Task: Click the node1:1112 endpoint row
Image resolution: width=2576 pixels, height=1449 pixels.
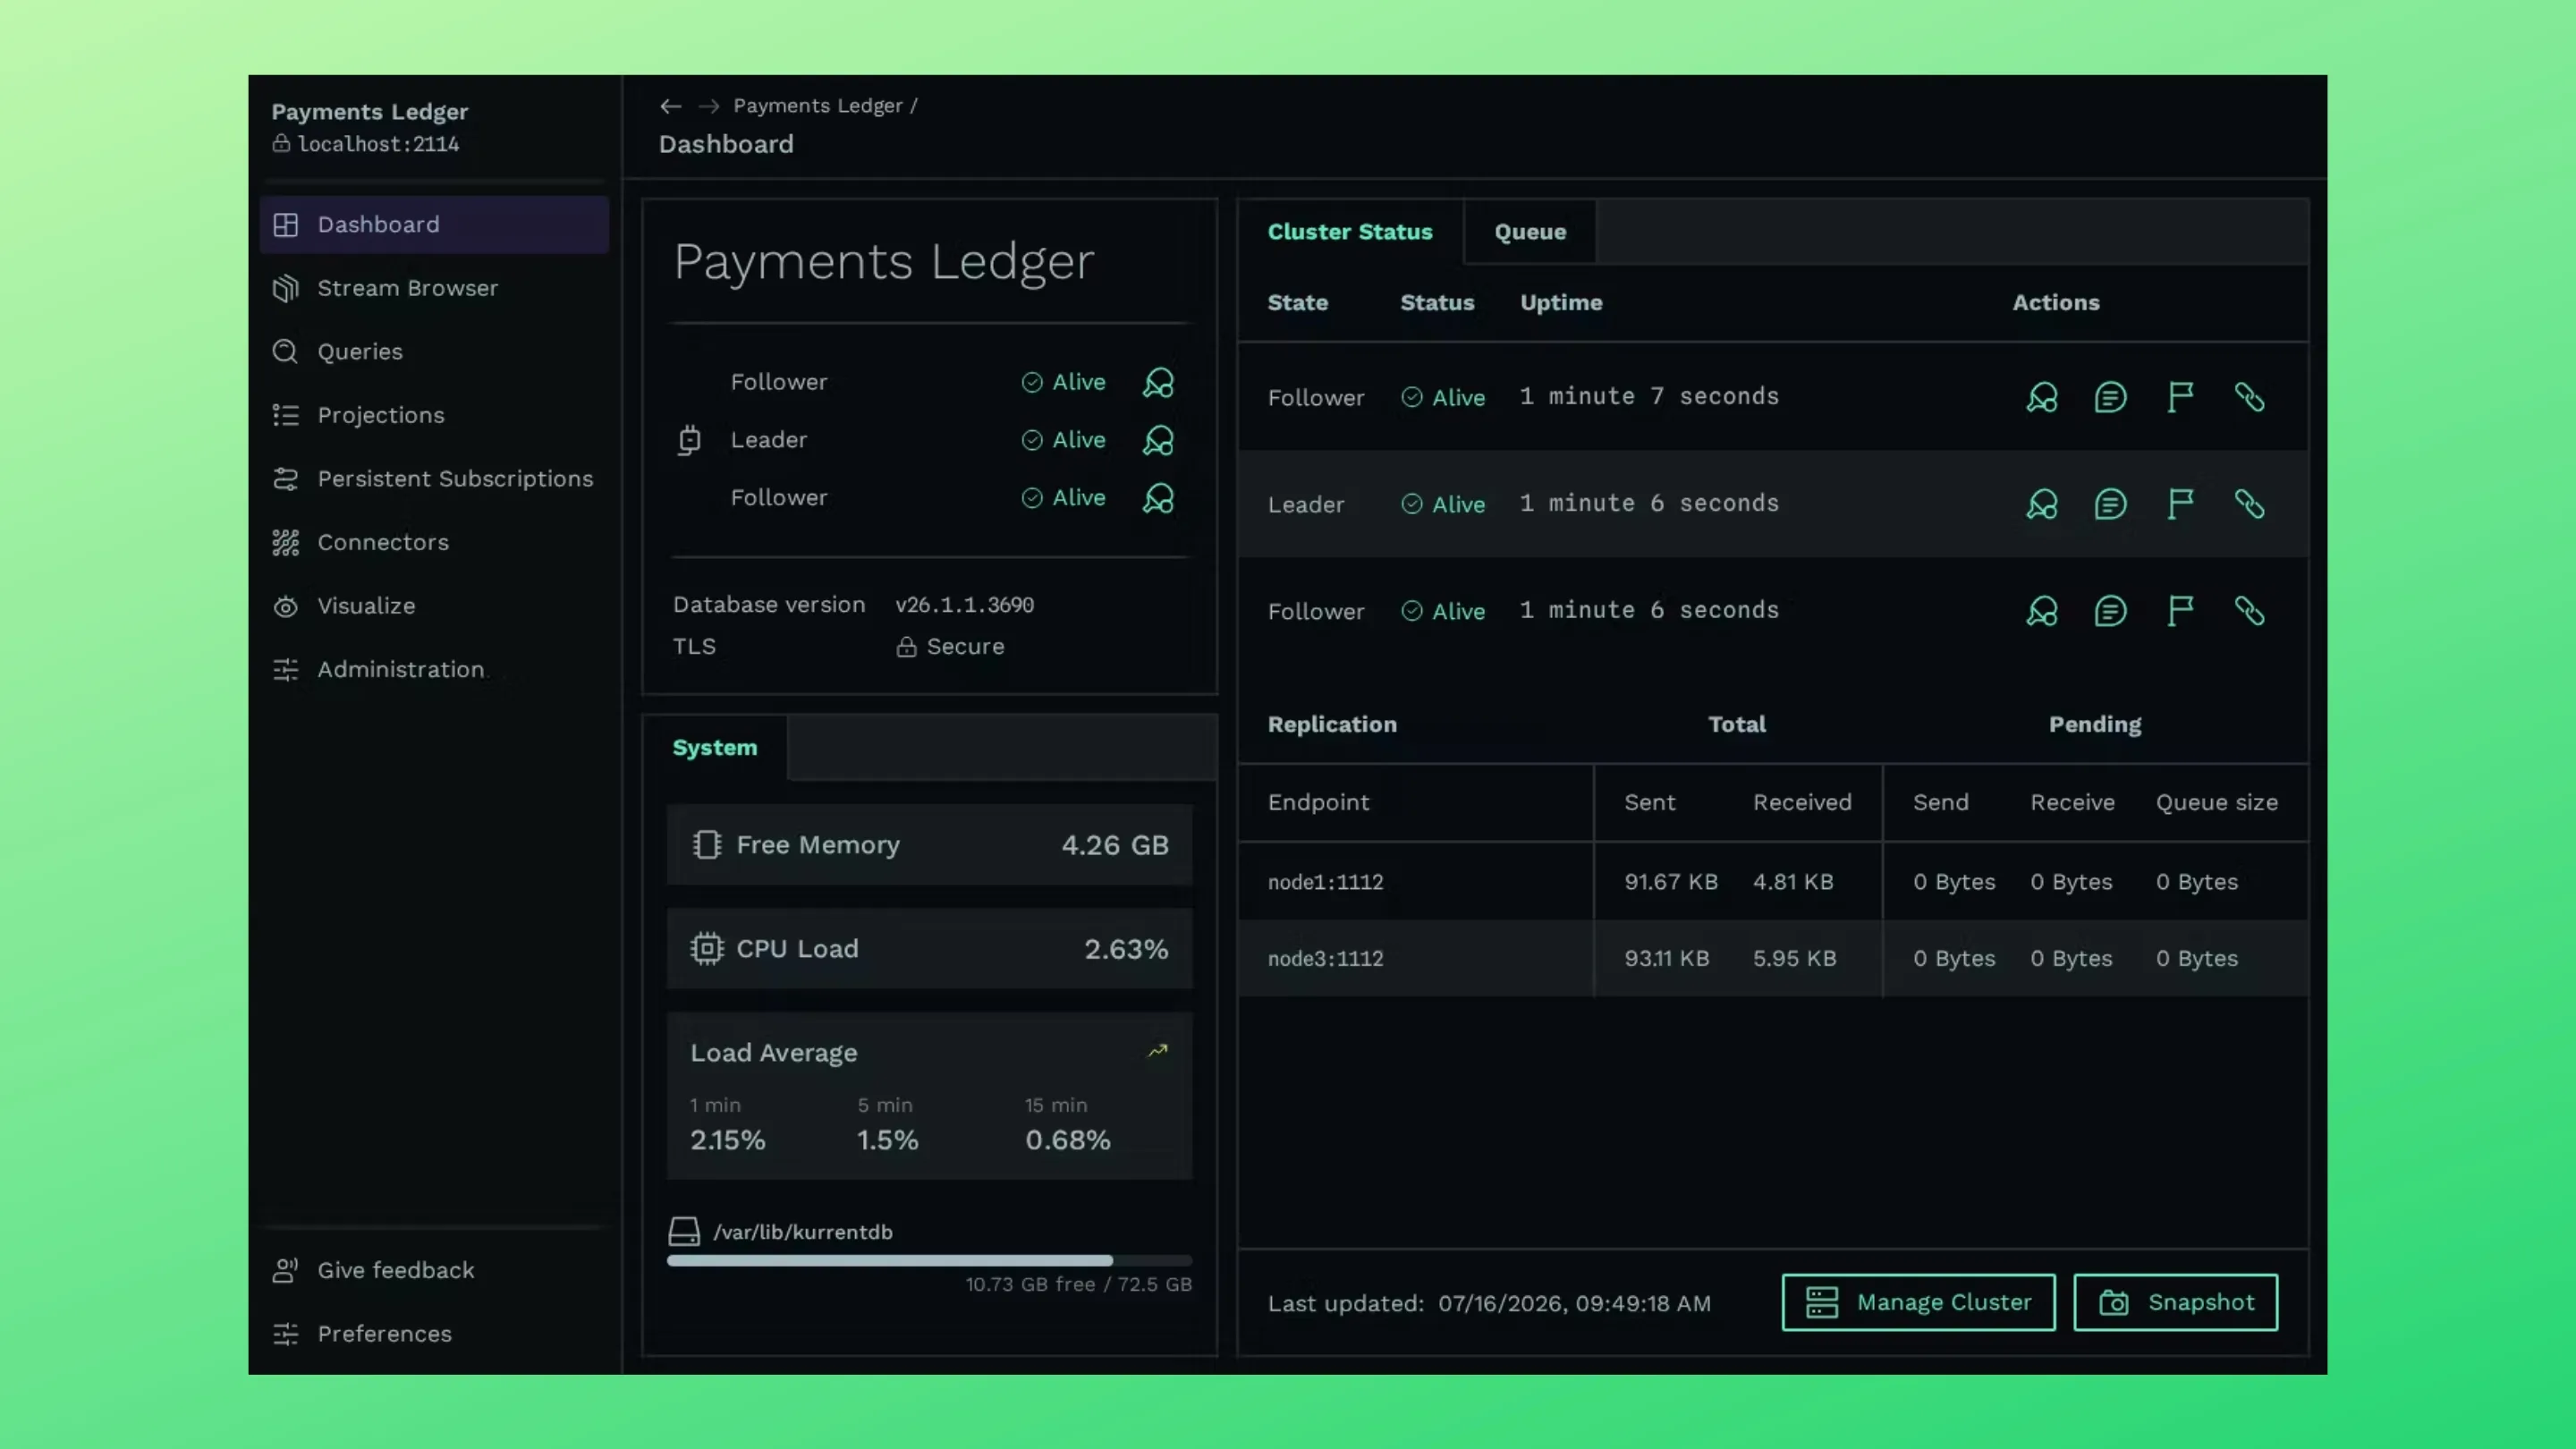Action: point(1773,882)
